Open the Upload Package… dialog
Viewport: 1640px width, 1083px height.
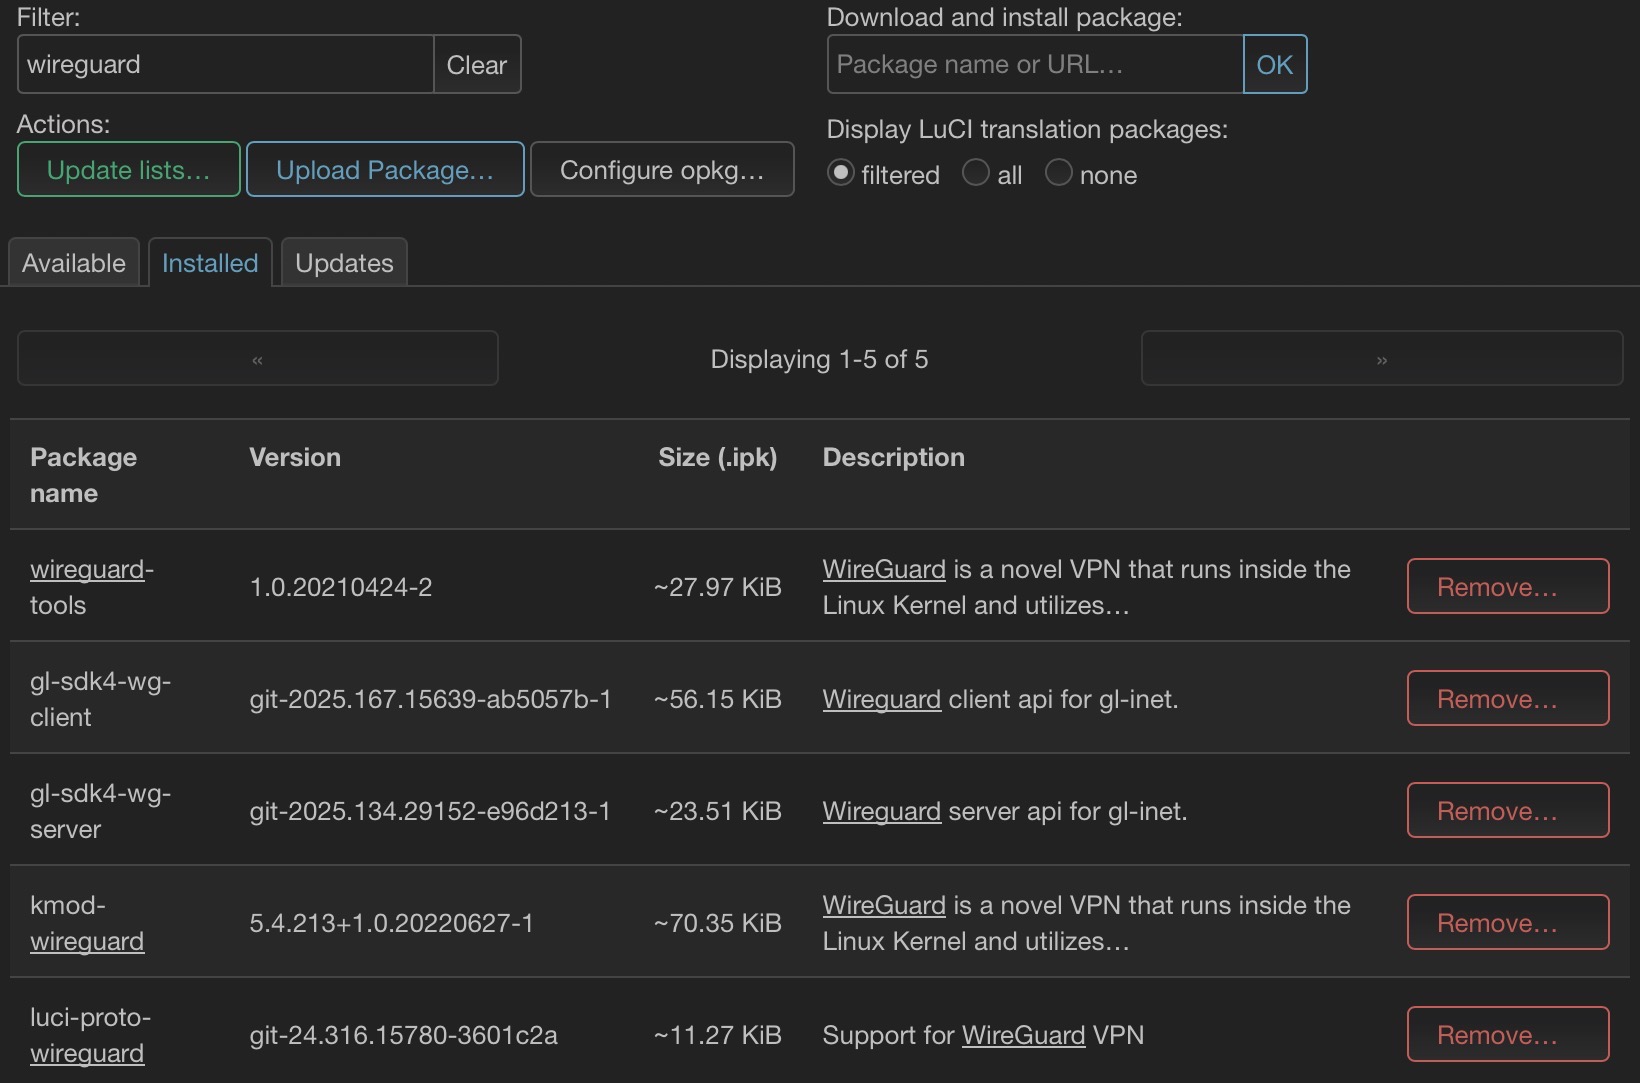click(x=385, y=169)
